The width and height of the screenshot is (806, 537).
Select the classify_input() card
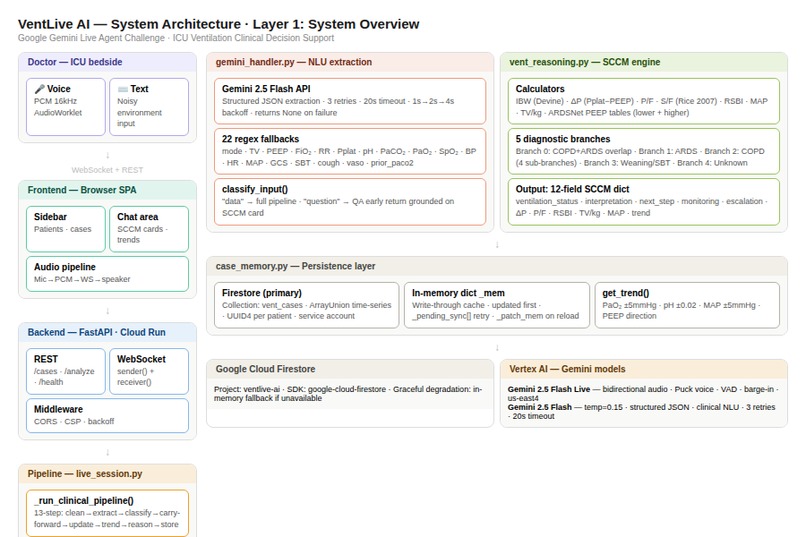(350, 201)
